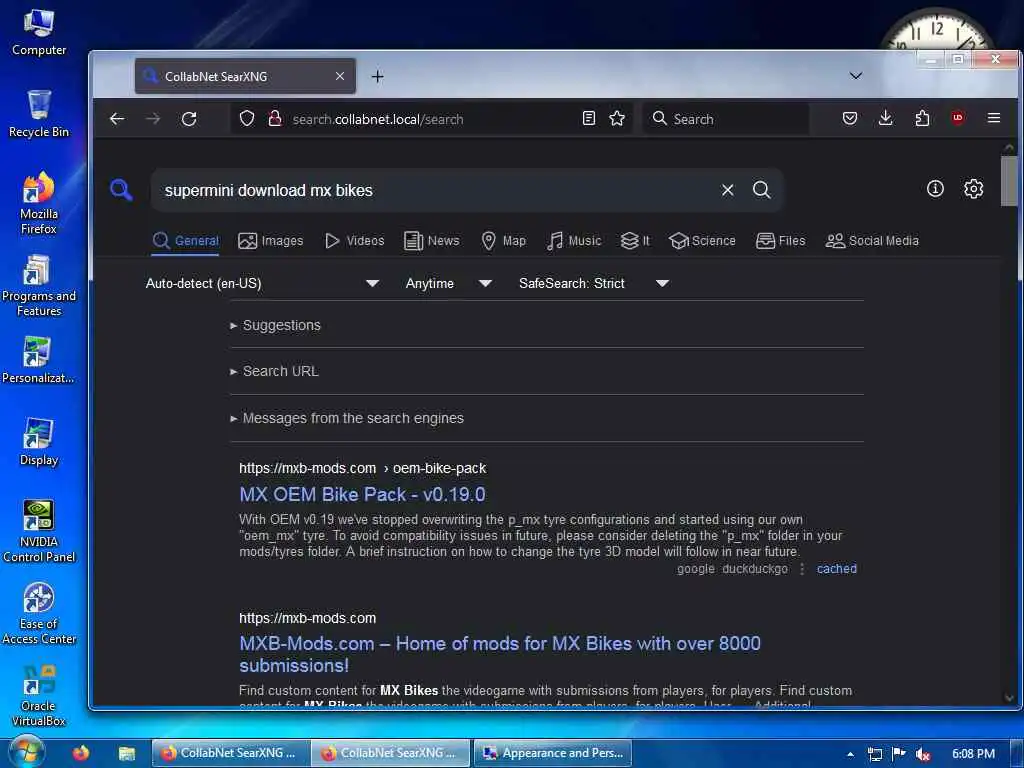Focus the SearXNG query input field
1024x768 pixels.
438,190
